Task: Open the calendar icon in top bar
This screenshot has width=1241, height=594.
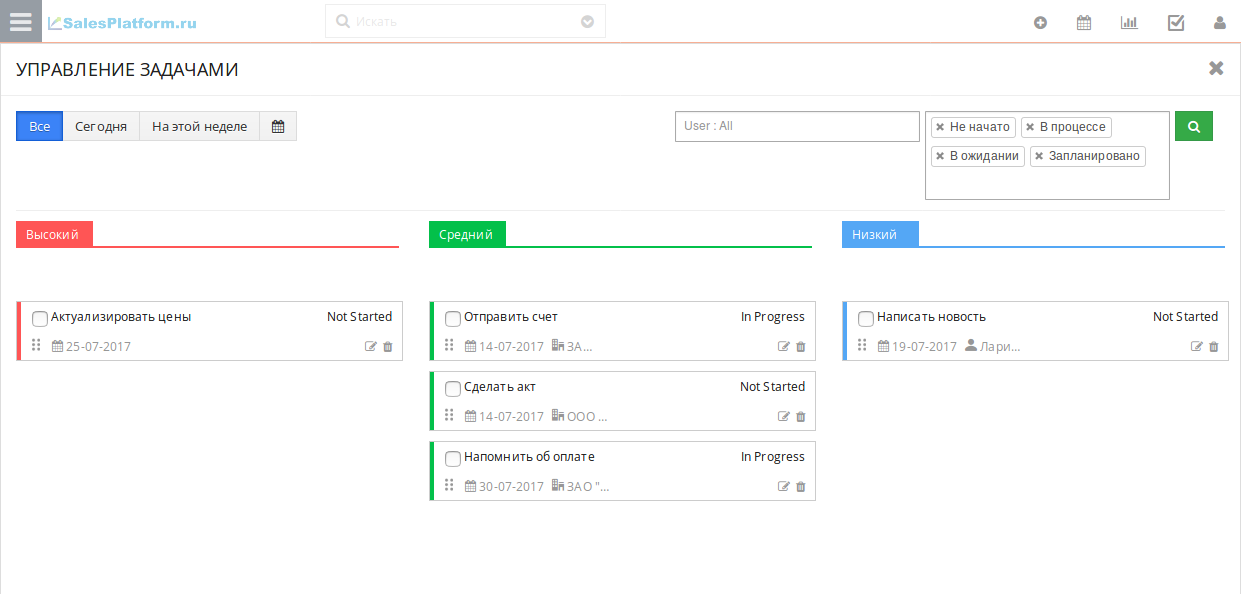Action: tap(1084, 21)
